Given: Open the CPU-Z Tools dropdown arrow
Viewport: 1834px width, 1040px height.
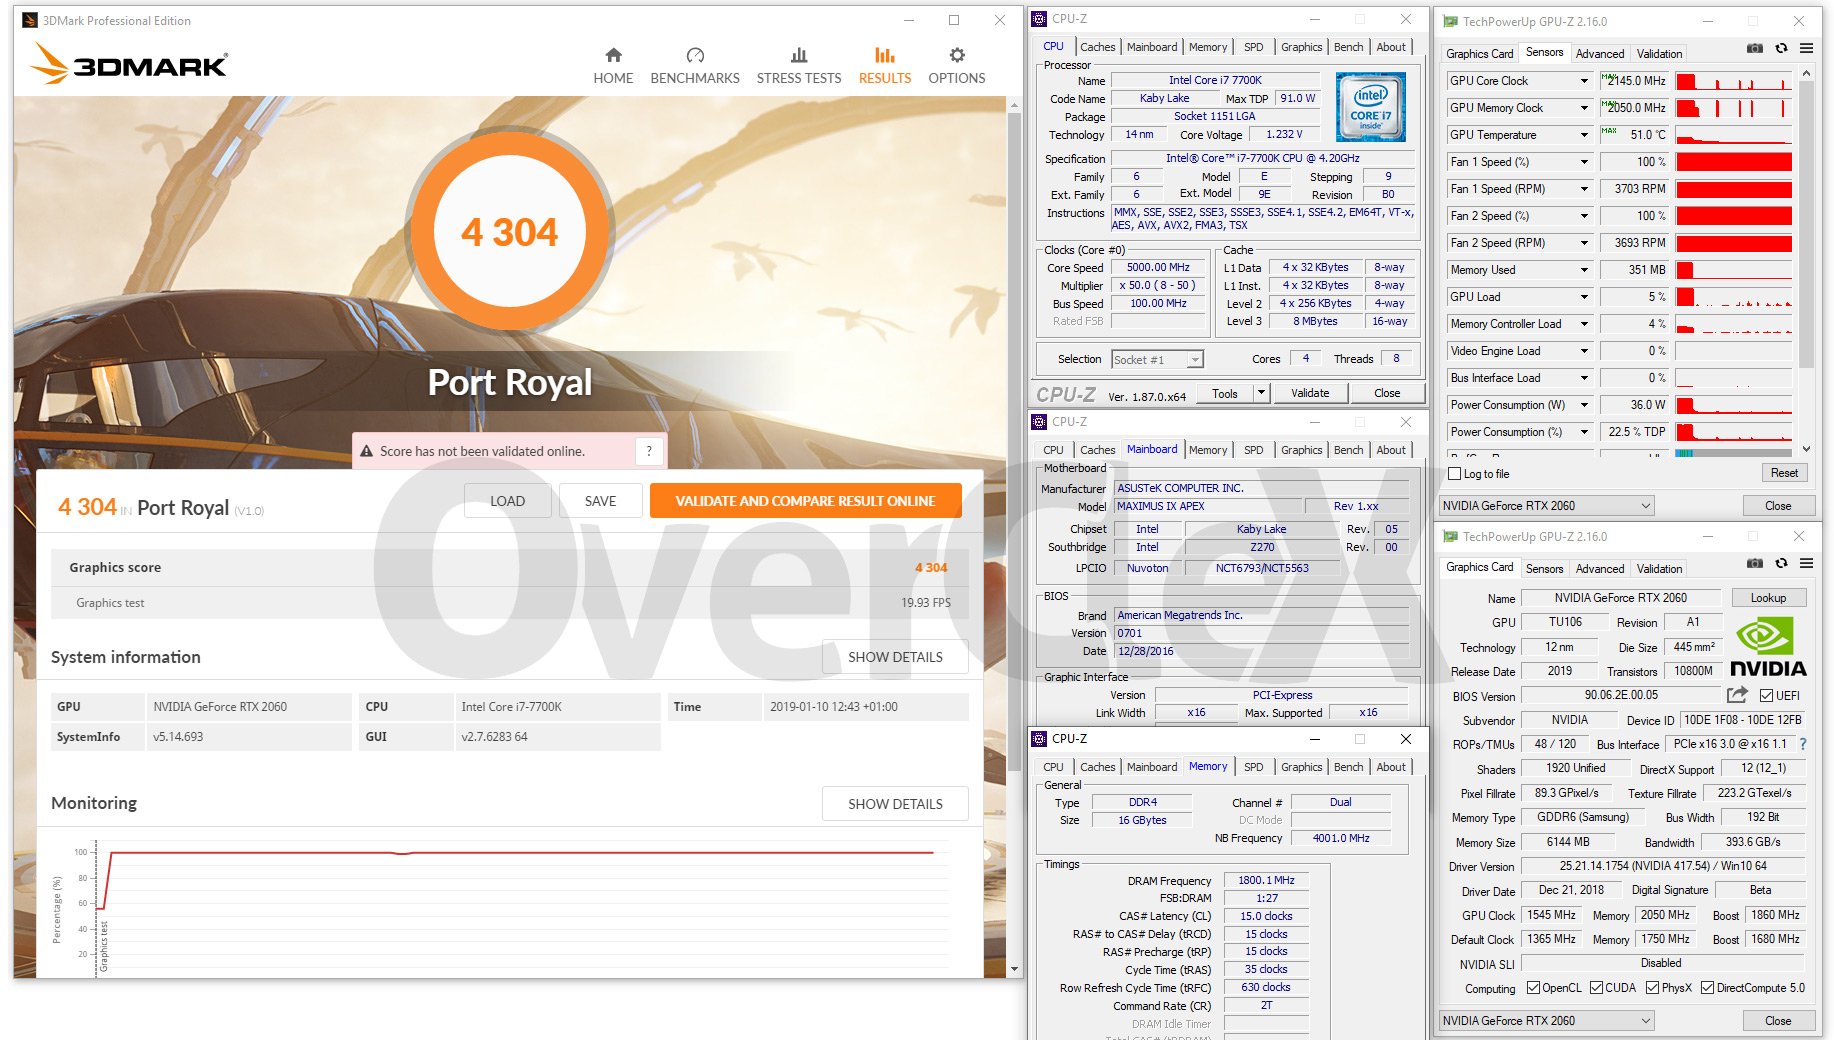Looking at the screenshot, I should pos(1261,393).
